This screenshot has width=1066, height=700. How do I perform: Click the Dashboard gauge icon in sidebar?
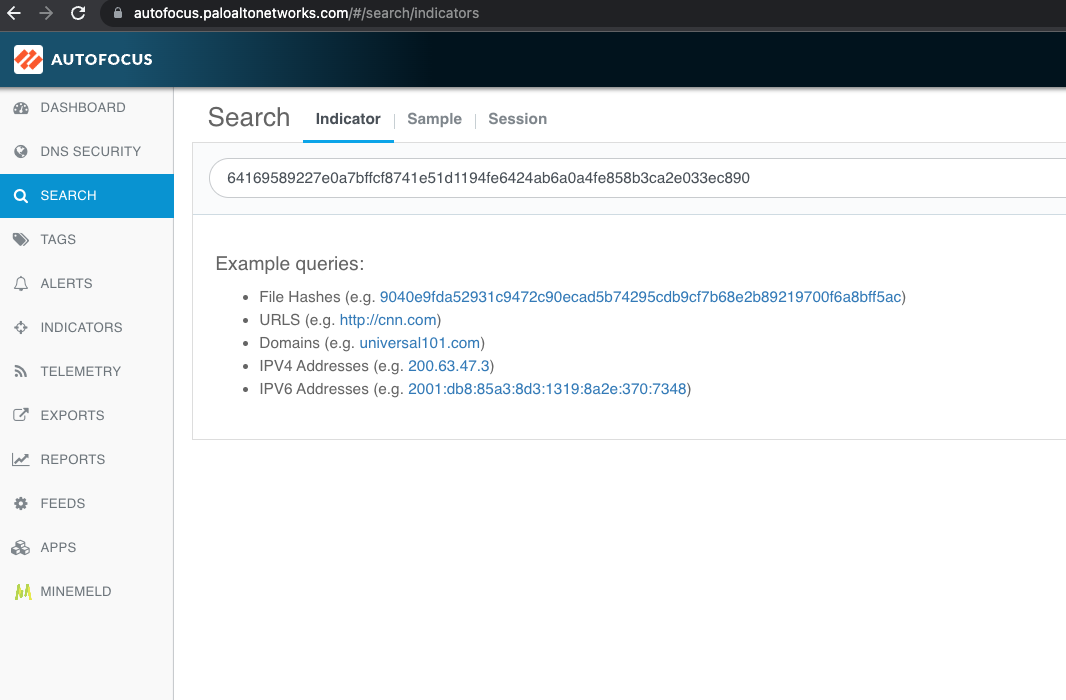click(x=20, y=108)
